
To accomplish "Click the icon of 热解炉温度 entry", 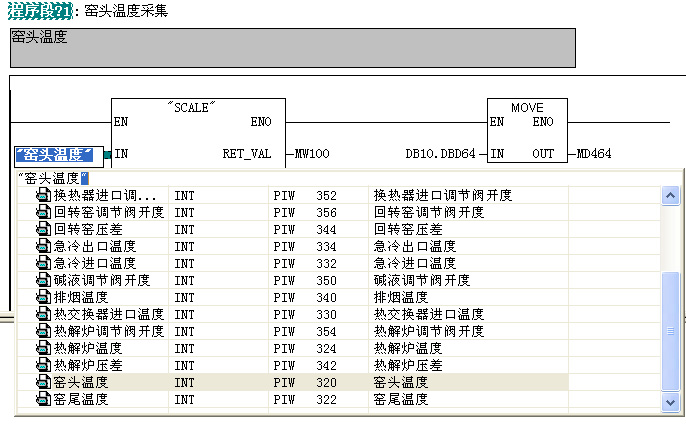I will [43, 348].
